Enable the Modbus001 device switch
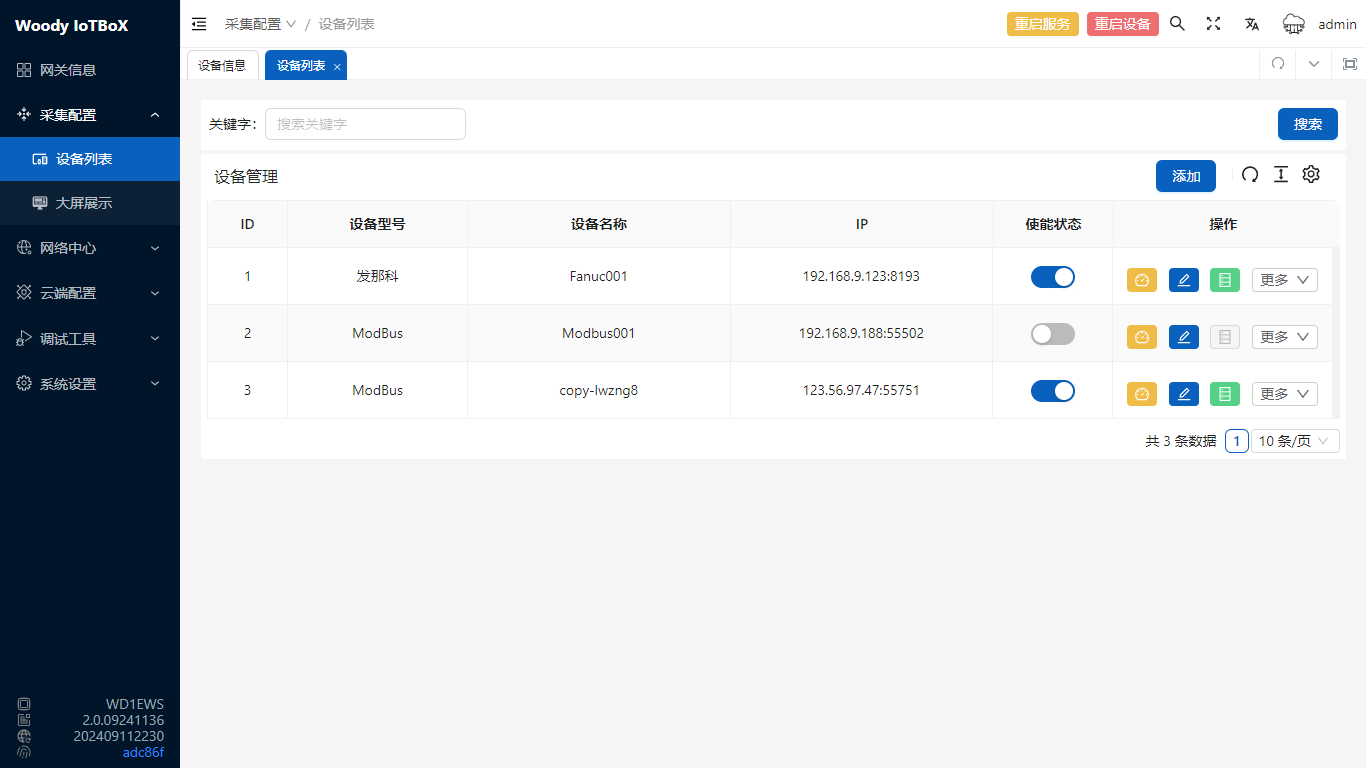1366x768 pixels. (1052, 334)
